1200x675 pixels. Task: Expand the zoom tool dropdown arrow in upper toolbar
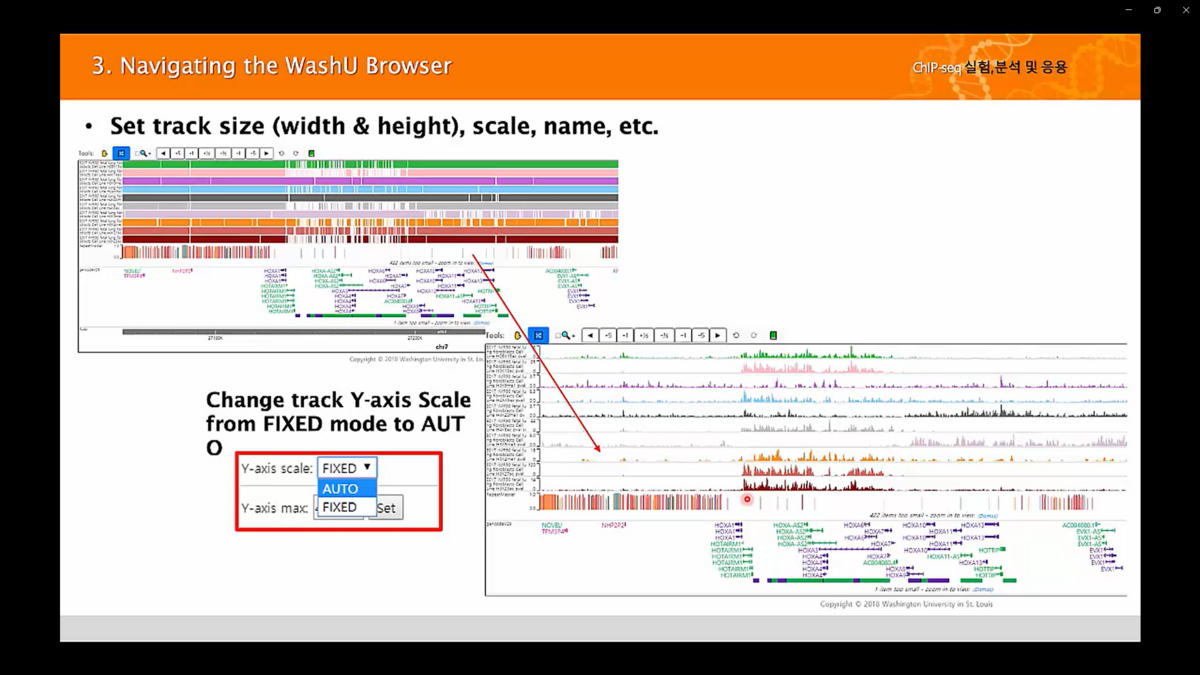(151, 154)
